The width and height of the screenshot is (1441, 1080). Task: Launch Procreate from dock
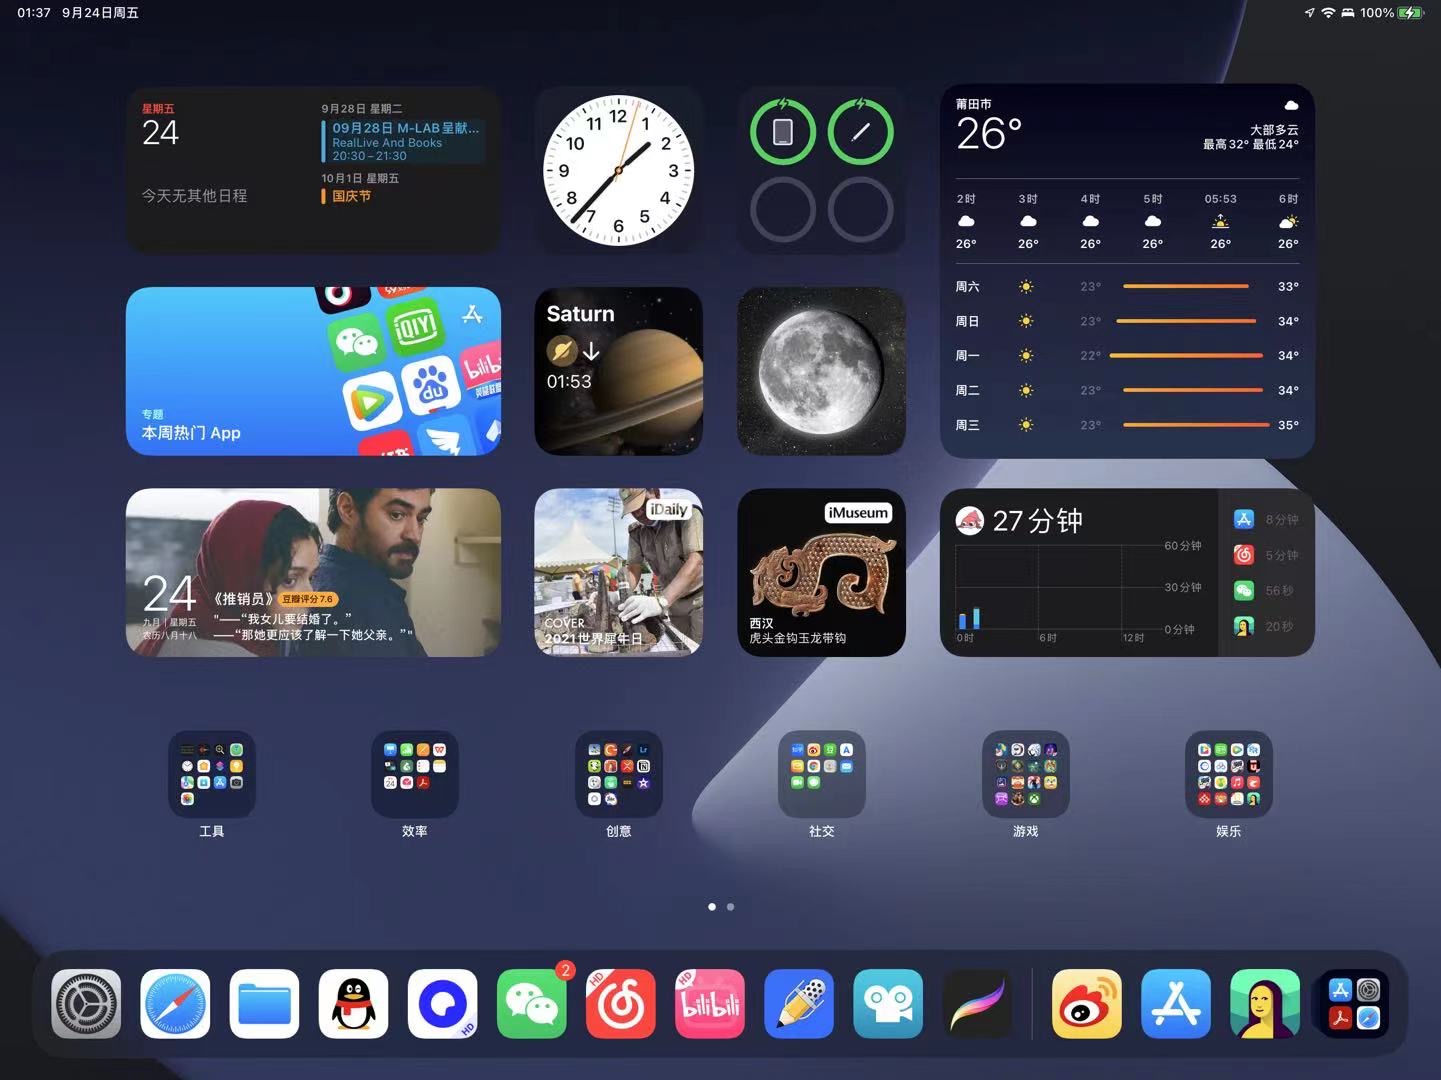click(x=977, y=1004)
